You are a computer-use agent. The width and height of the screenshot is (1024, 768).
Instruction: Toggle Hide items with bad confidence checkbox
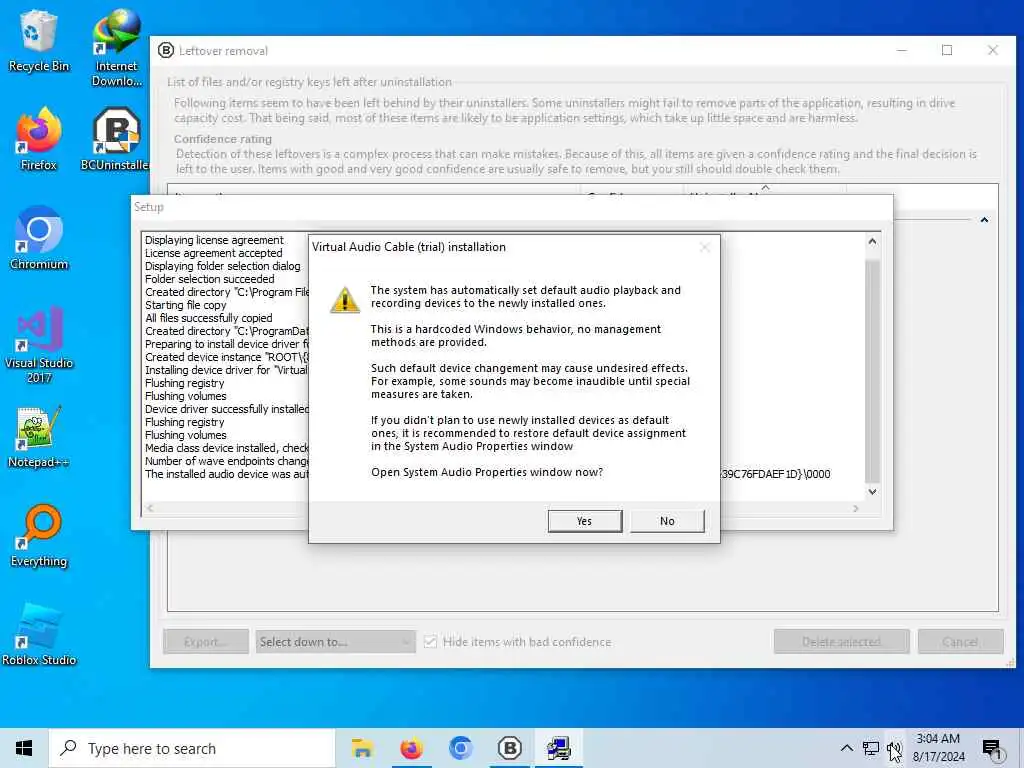pos(430,642)
